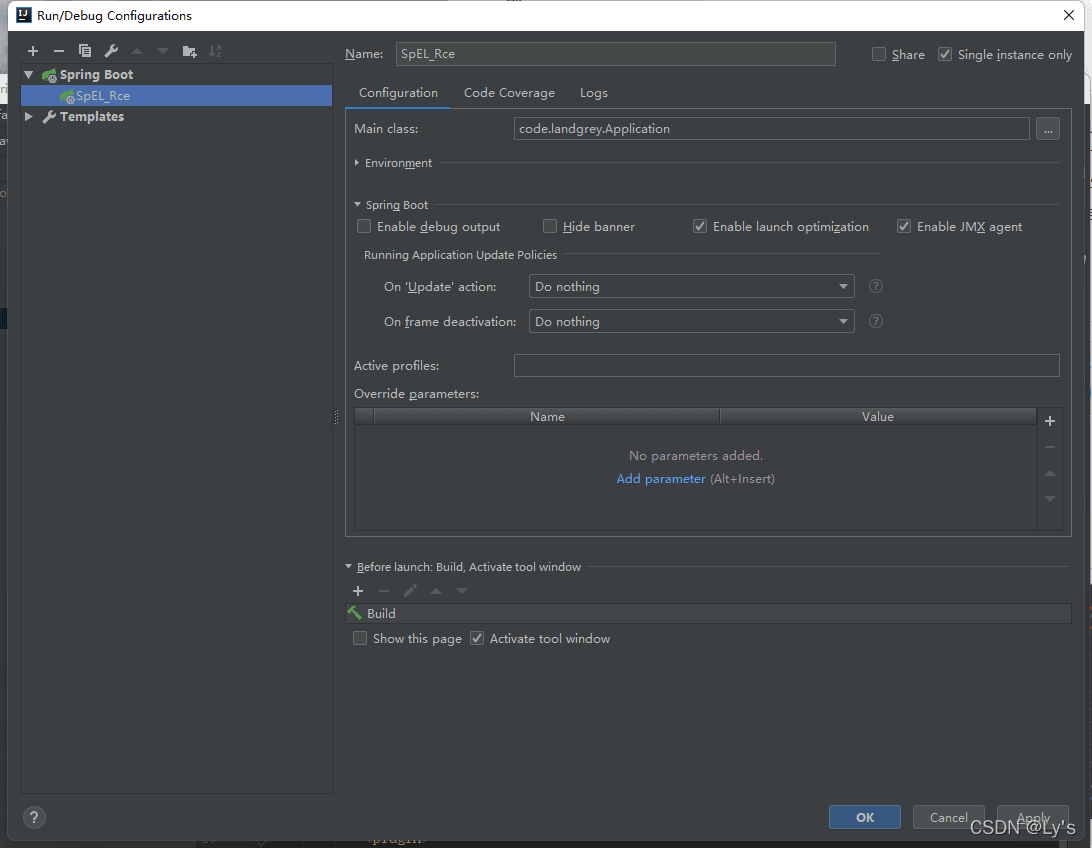Open On 'Update' action dropdown
The width and height of the screenshot is (1092, 848).
pos(692,286)
